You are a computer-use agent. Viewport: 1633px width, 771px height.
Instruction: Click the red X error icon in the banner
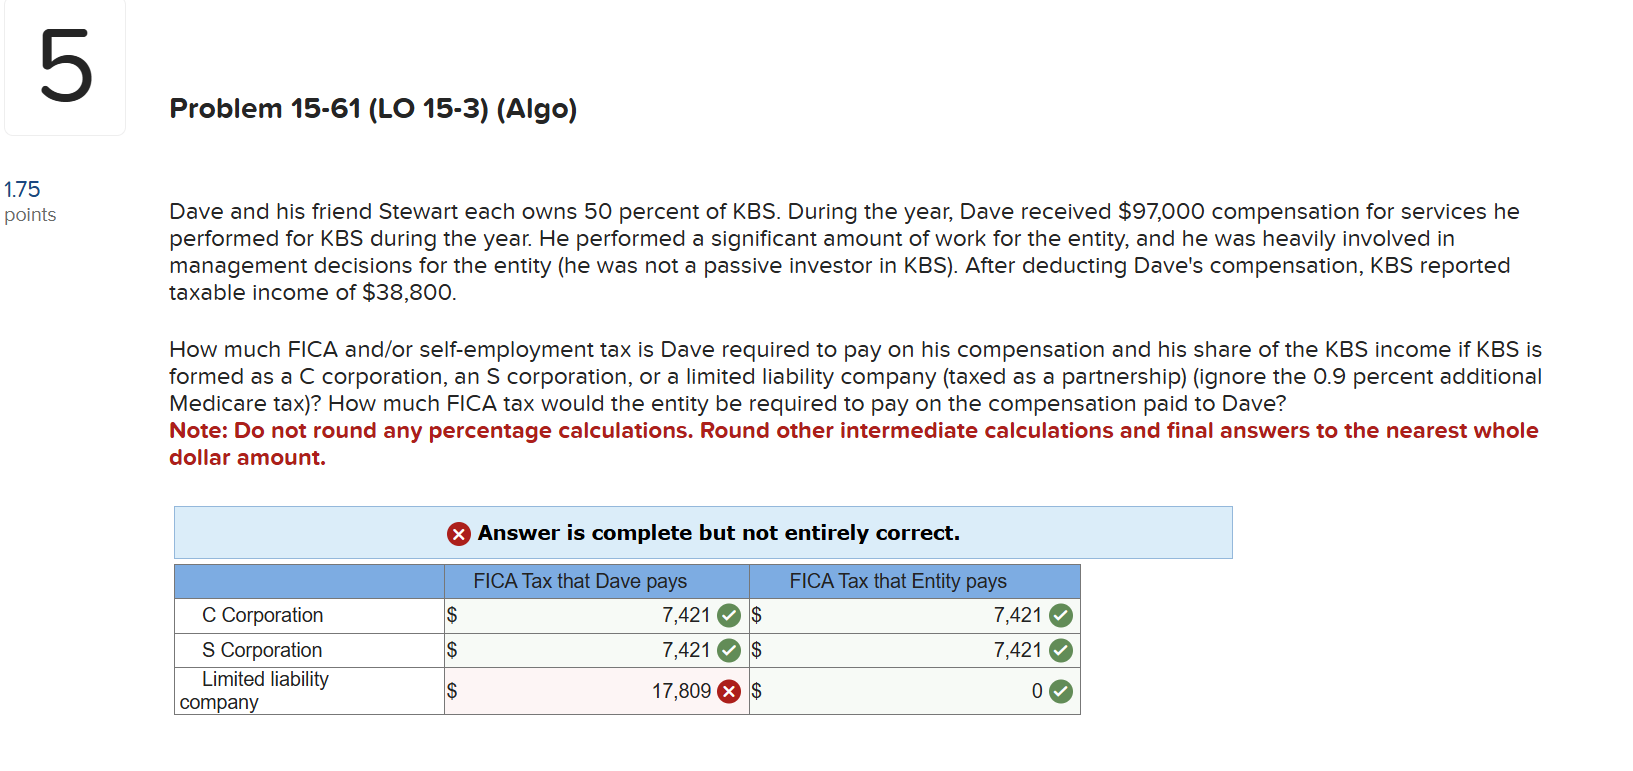click(458, 533)
